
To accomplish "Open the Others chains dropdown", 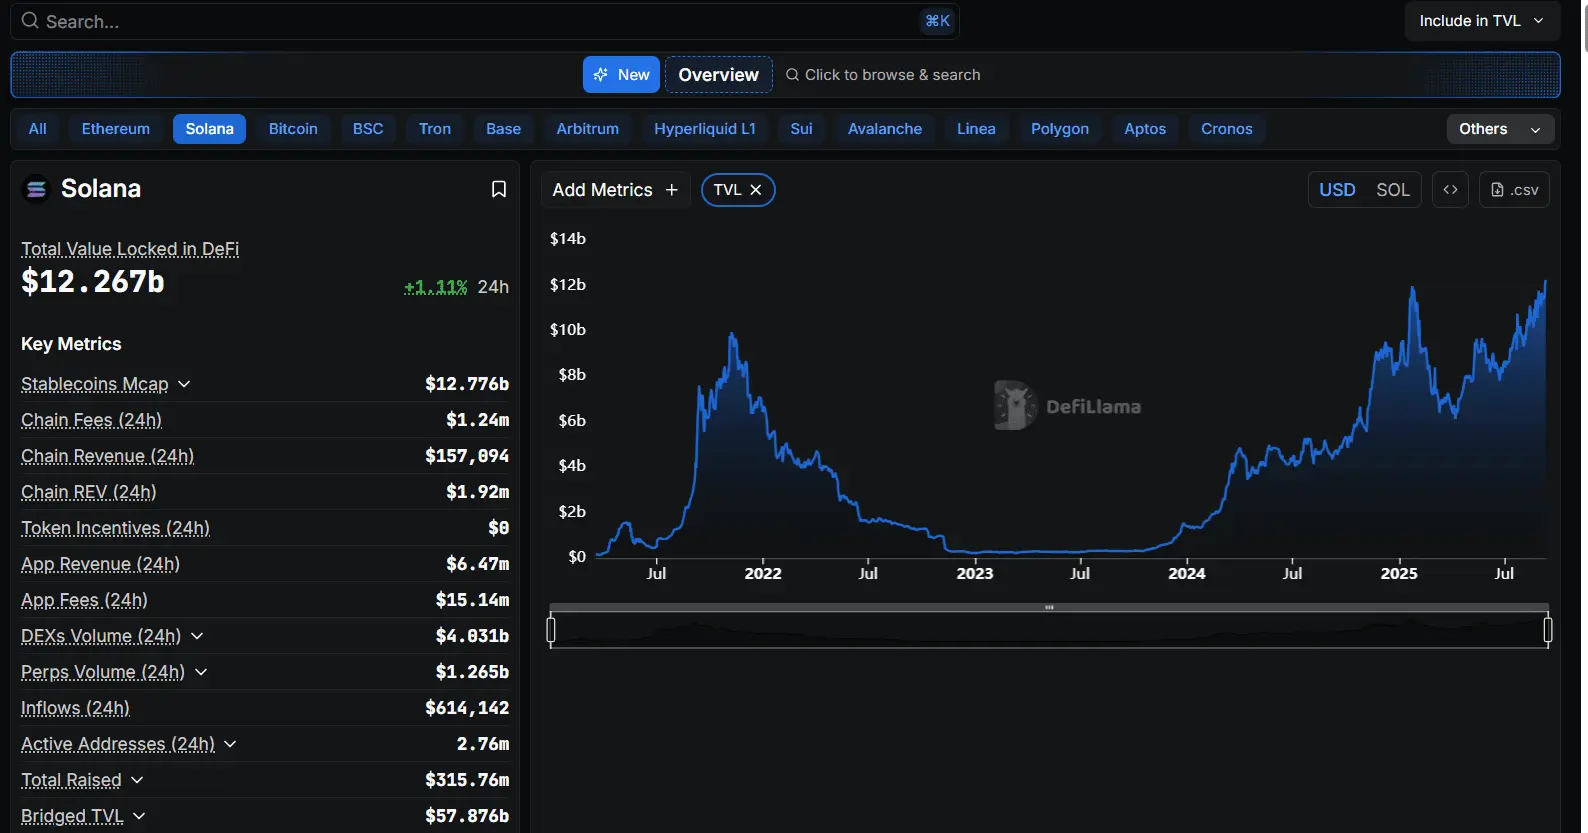I will pos(1500,129).
